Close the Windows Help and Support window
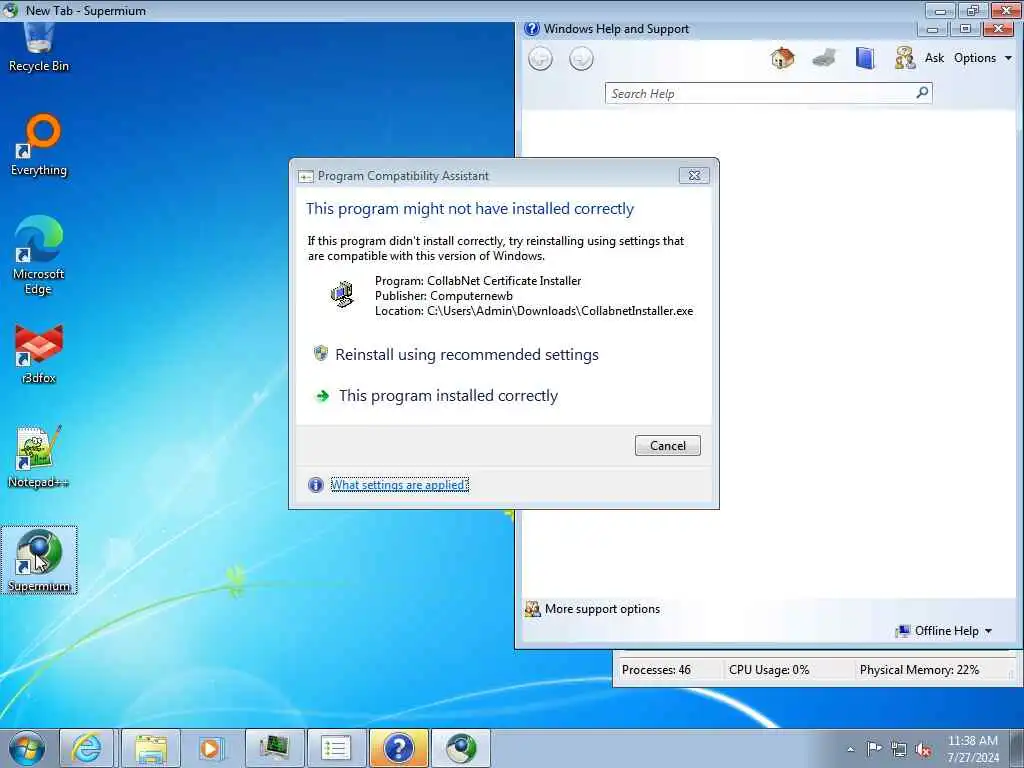 click(x=999, y=29)
